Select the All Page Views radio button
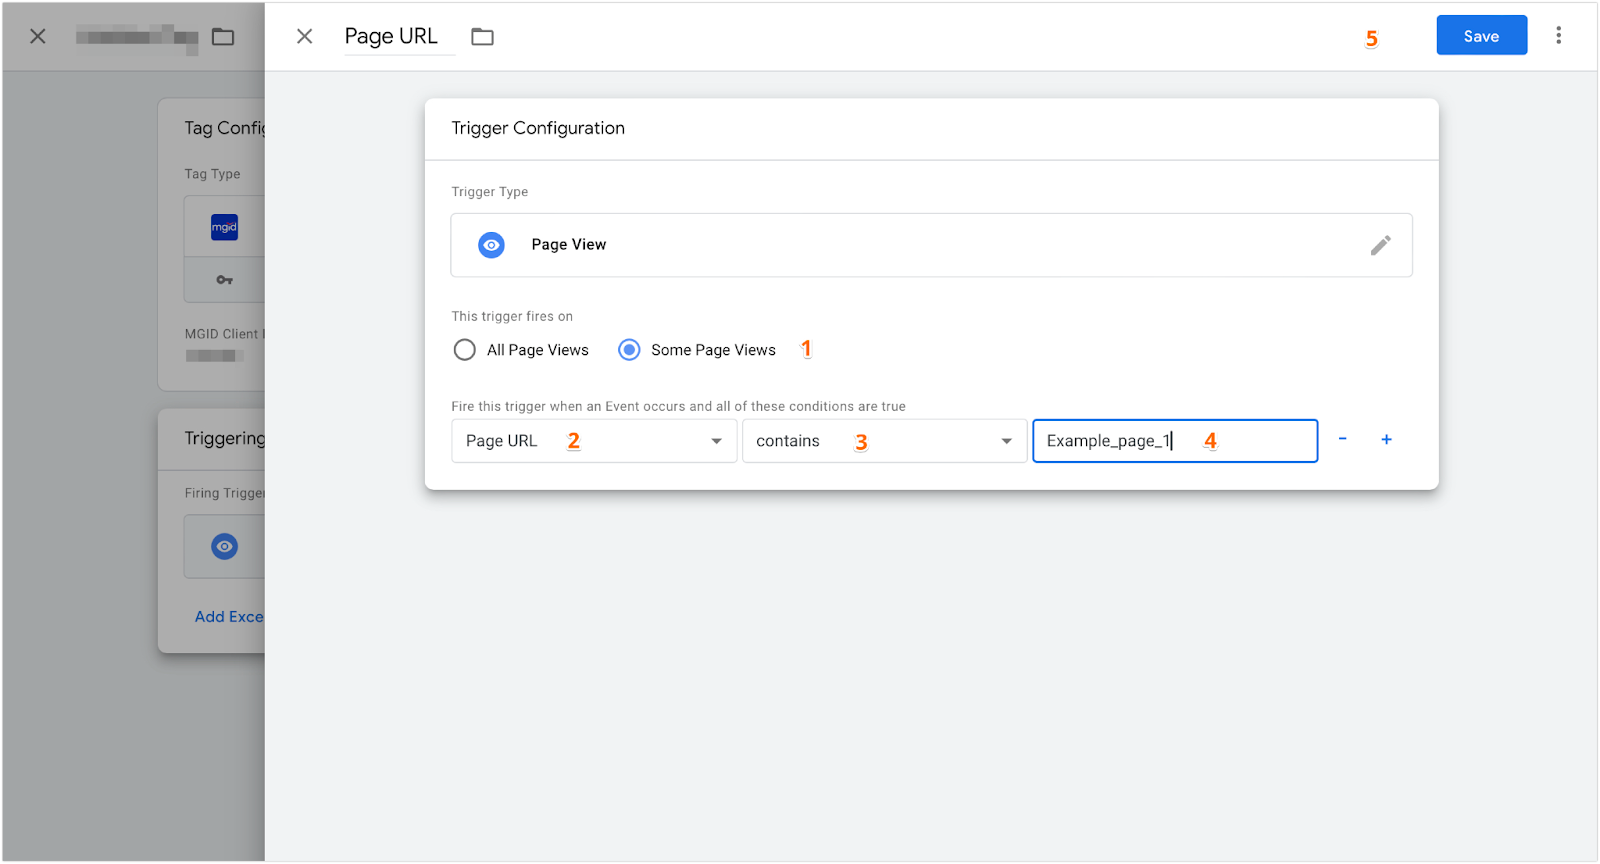Viewport: 1600px width, 864px height. click(465, 350)
